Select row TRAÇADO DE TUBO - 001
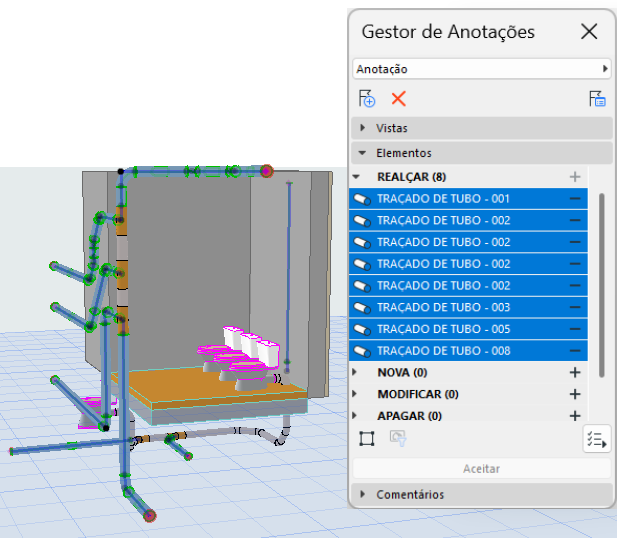 (468, 199)
